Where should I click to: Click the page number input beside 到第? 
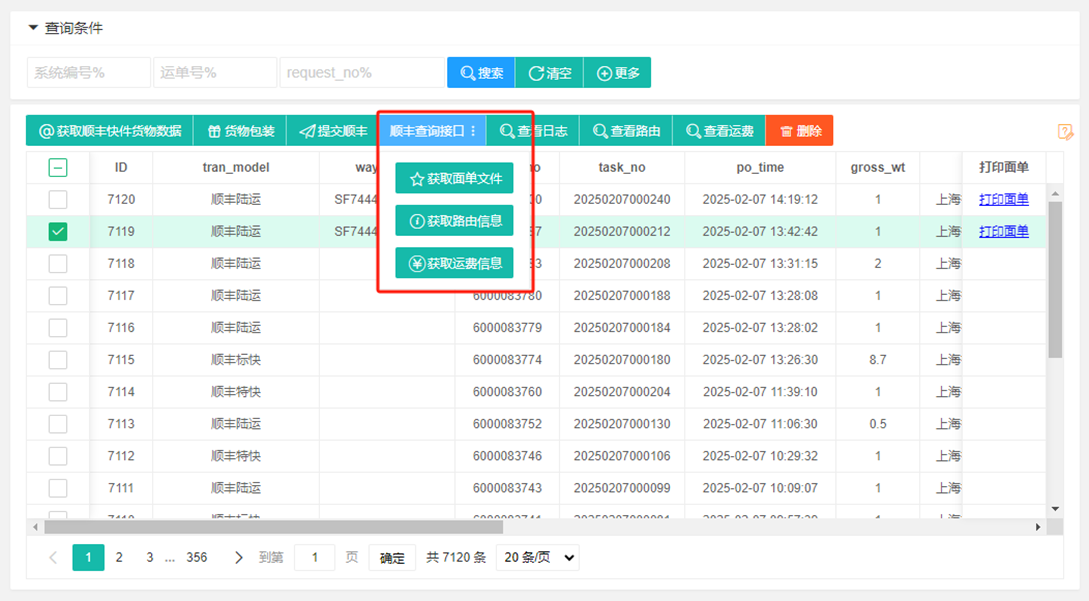[314, 557]
